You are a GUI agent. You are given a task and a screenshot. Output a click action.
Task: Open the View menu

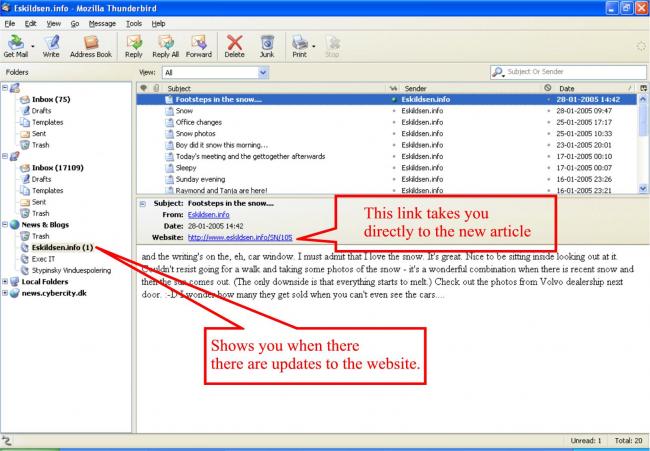coord(53,24)
